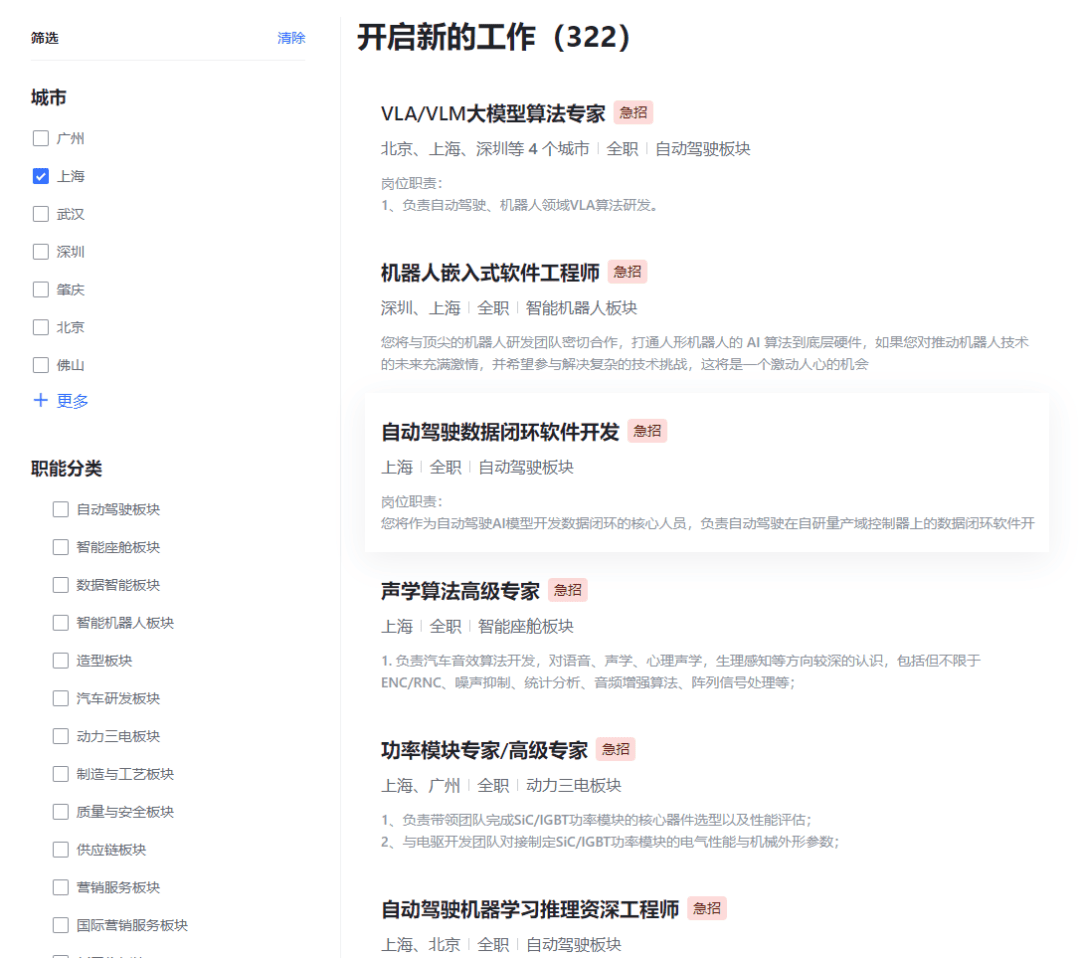Open the 声学算法高级专家 job posting

tap(460, 591)
